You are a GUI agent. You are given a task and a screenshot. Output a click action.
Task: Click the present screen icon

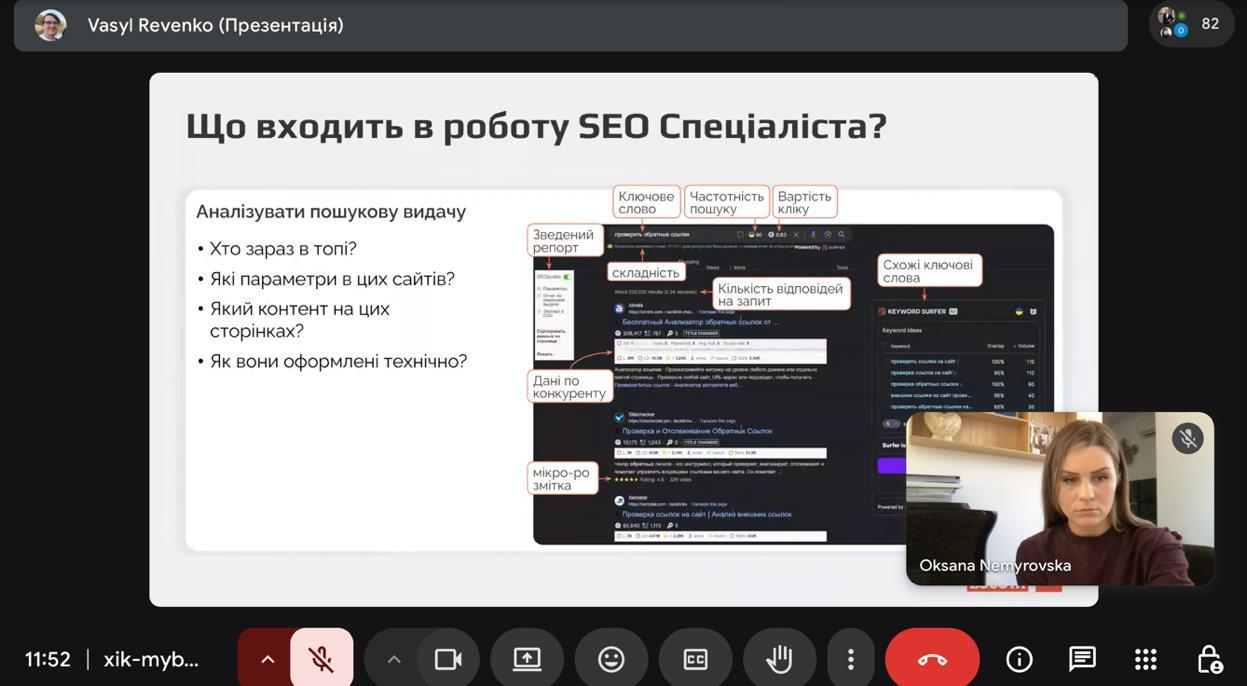pos(527,659)
